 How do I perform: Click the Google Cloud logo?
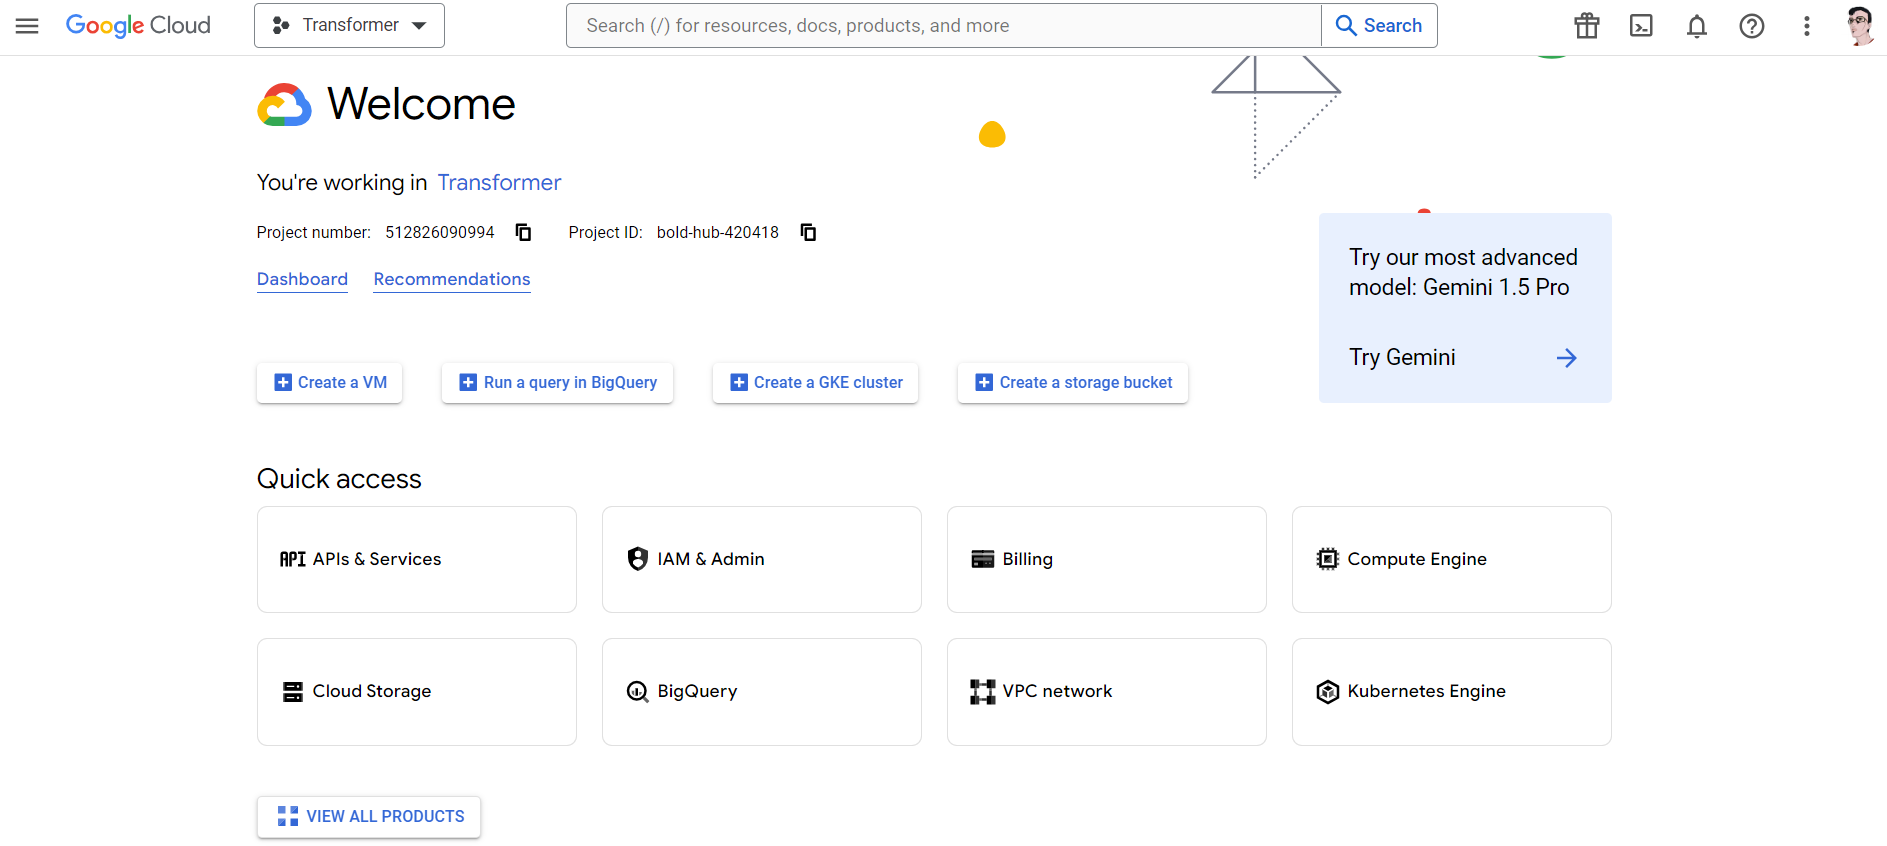138,26
